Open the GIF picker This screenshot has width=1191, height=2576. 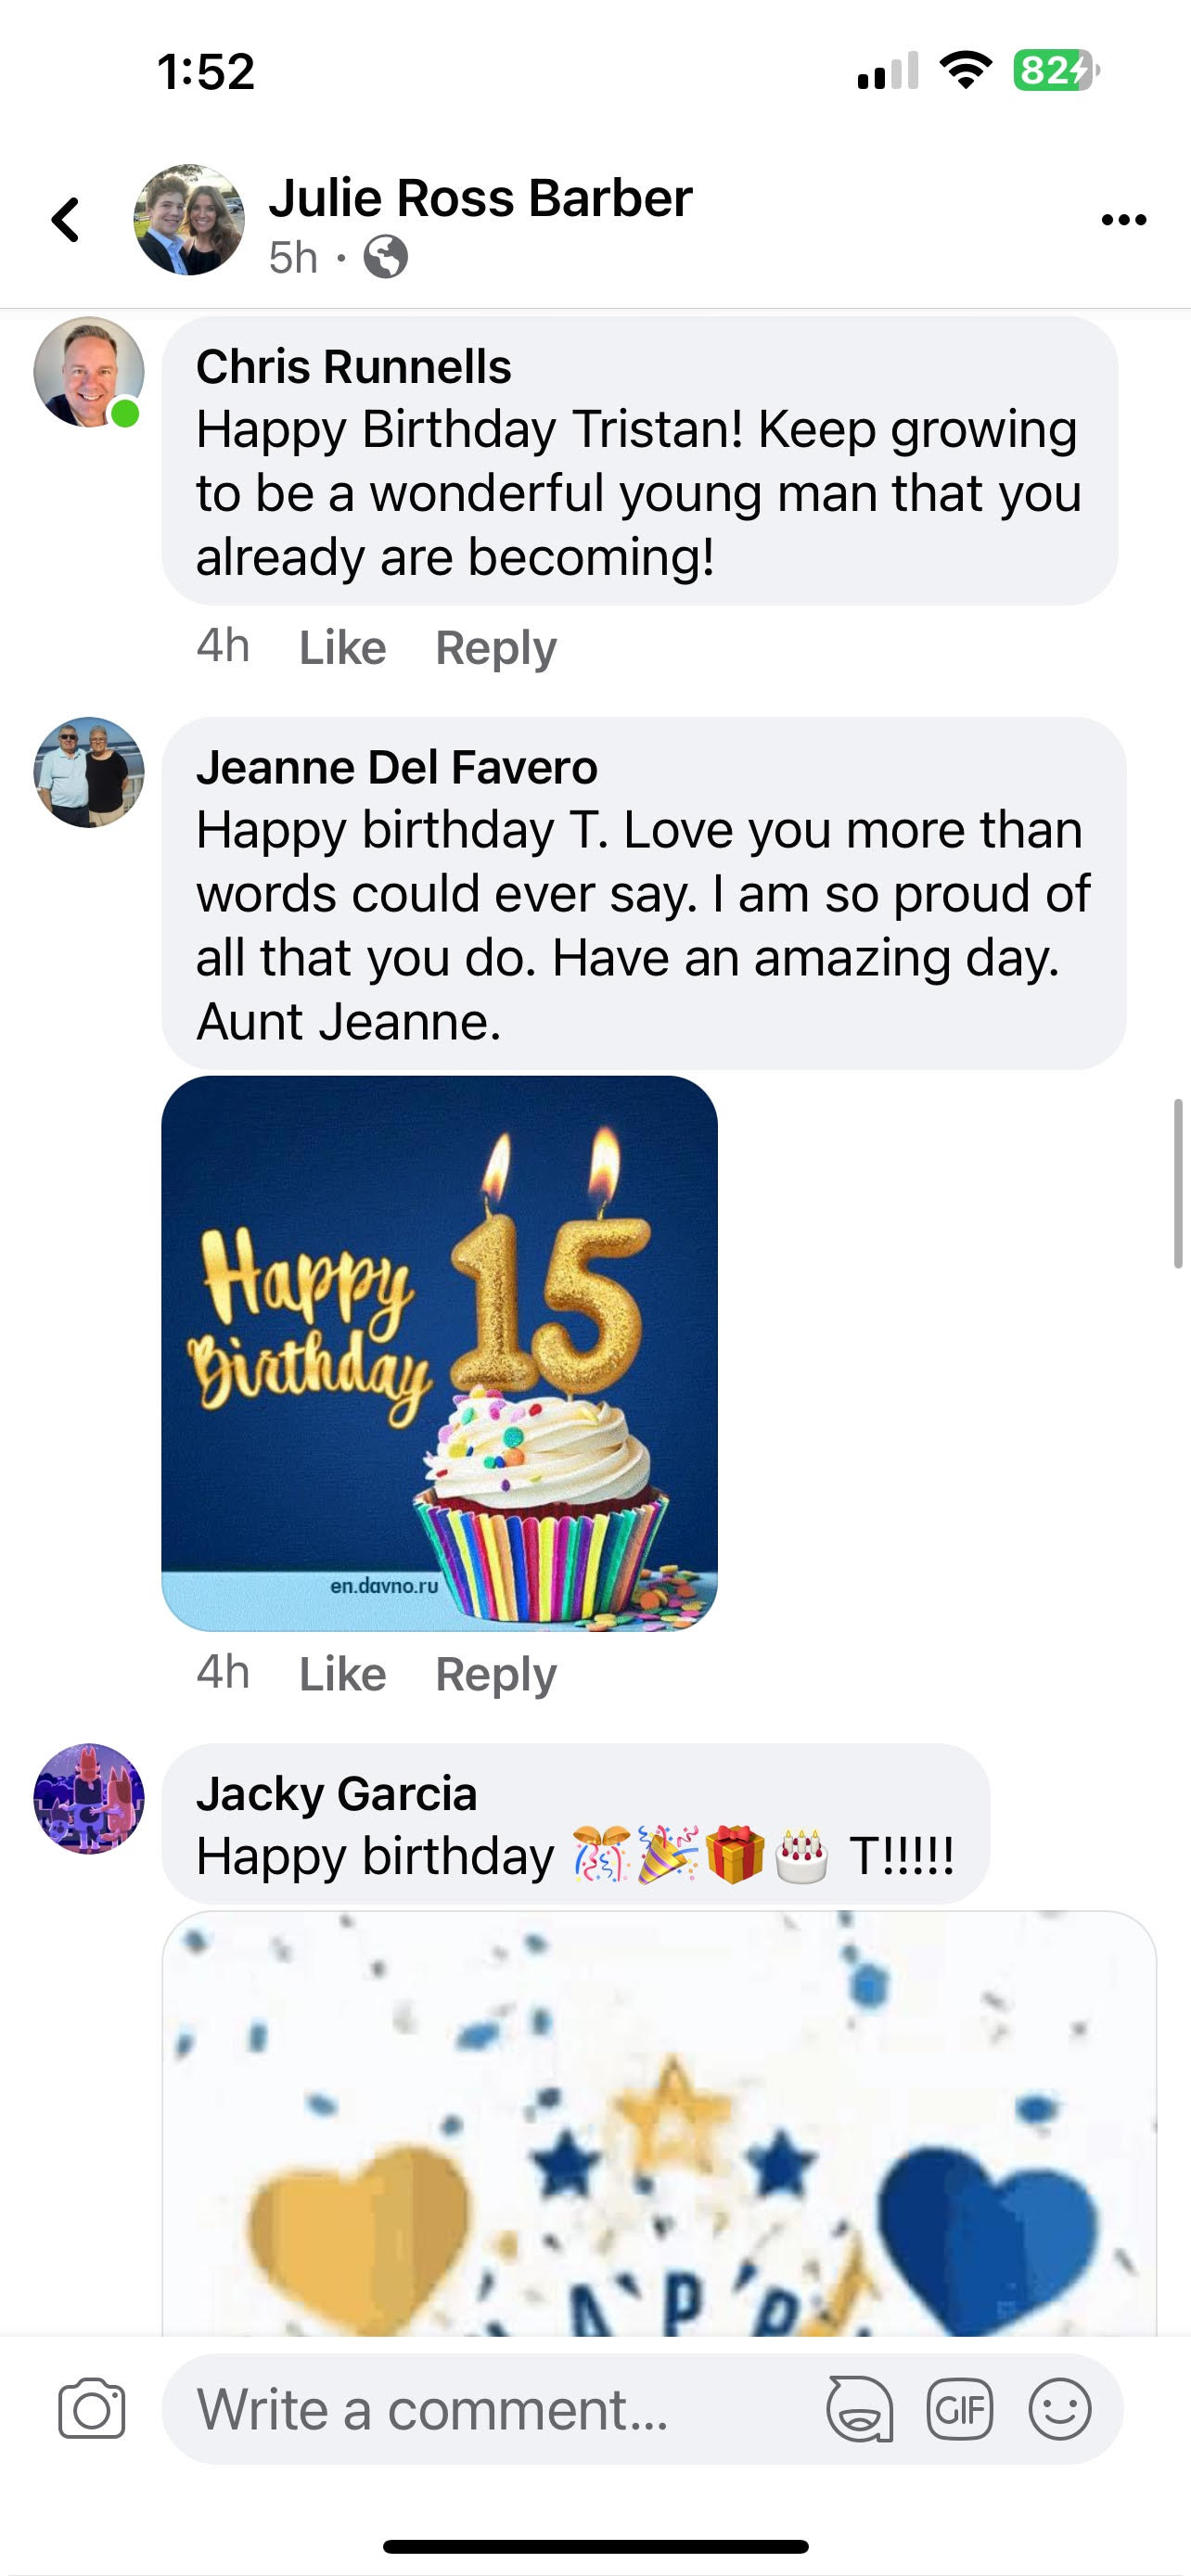click(x=959, y=2408)
